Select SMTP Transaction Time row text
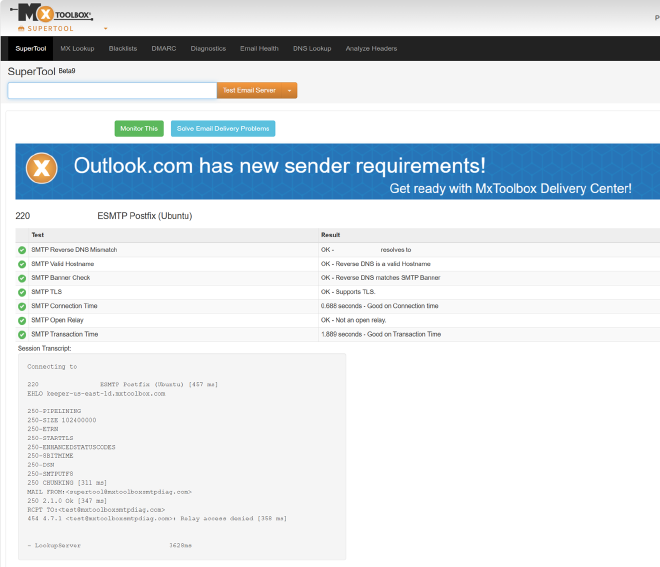 [x=65, y=334]
